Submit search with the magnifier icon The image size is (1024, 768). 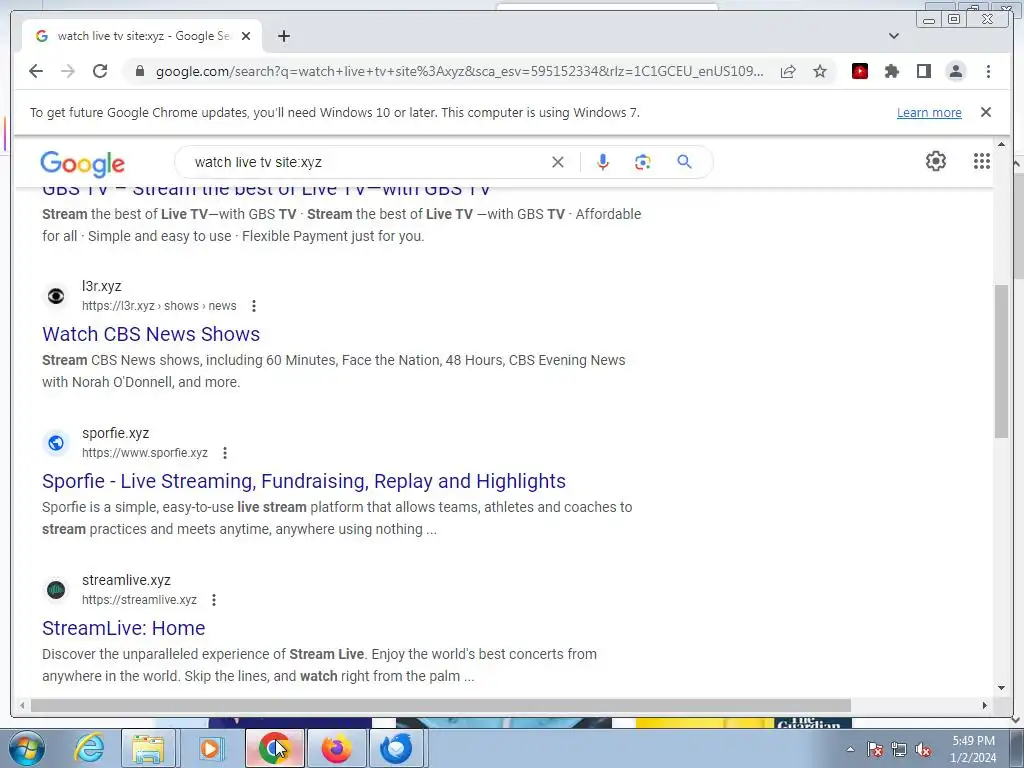pos(684,162)
